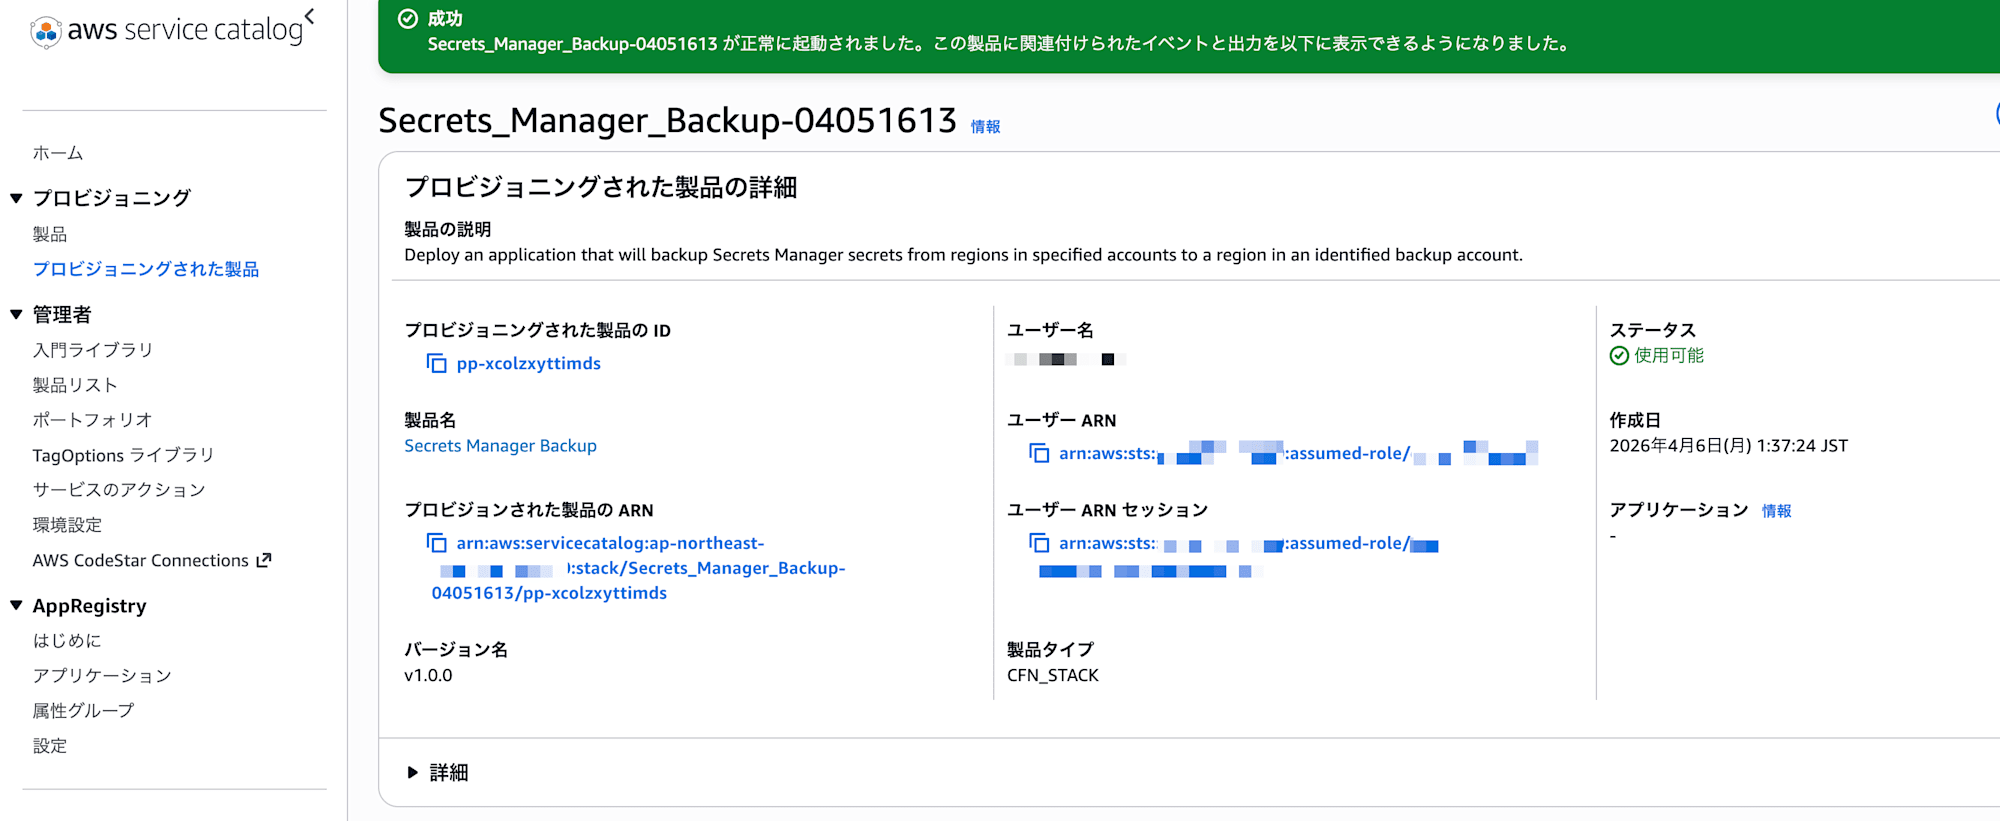
Task: Collapse the 管理者 sidebar section
Action: pyautogui.click(x=16, y=314)
